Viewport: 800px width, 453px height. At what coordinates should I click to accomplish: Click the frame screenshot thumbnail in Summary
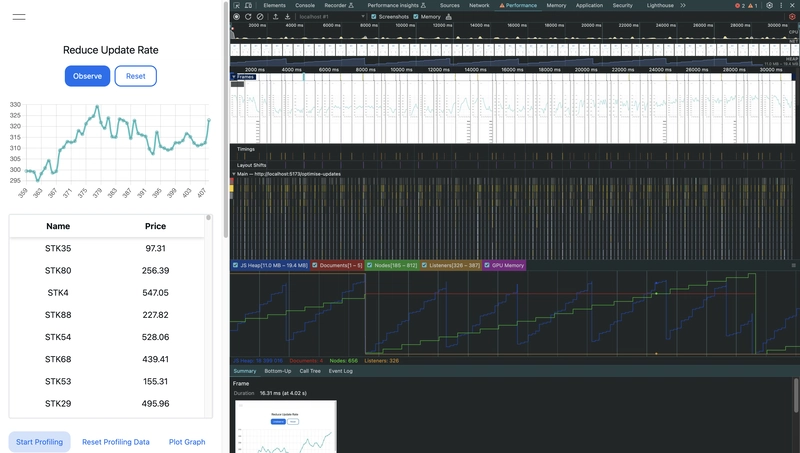point(285,427)
